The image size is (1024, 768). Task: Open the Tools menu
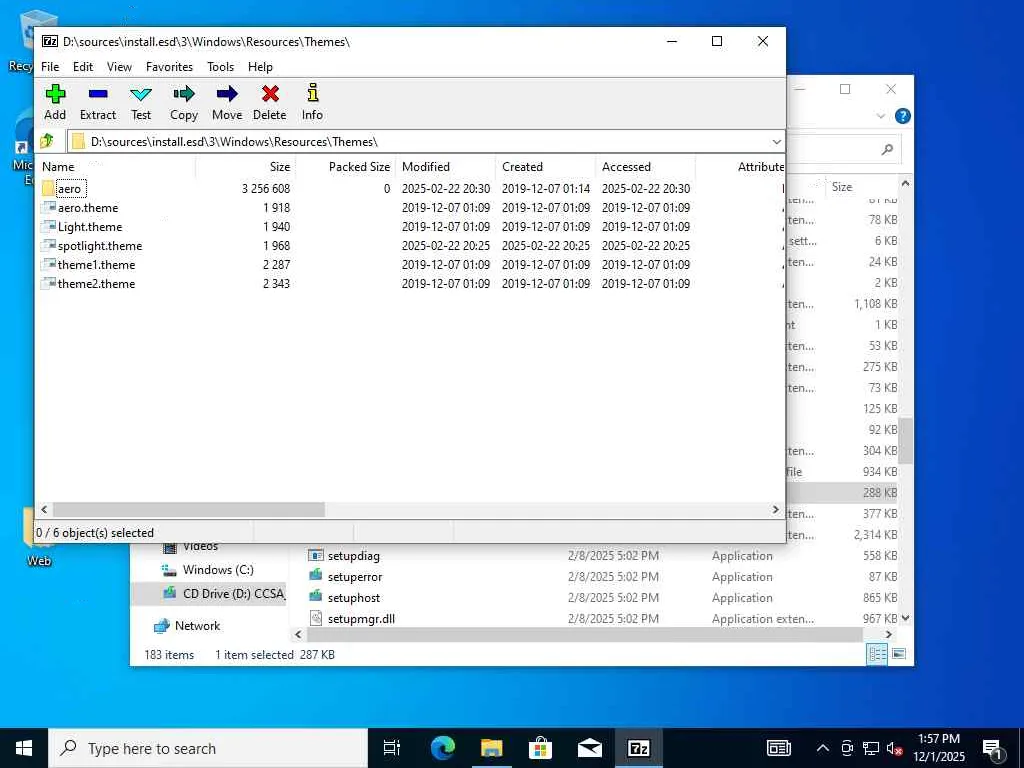tap(220, 67)
